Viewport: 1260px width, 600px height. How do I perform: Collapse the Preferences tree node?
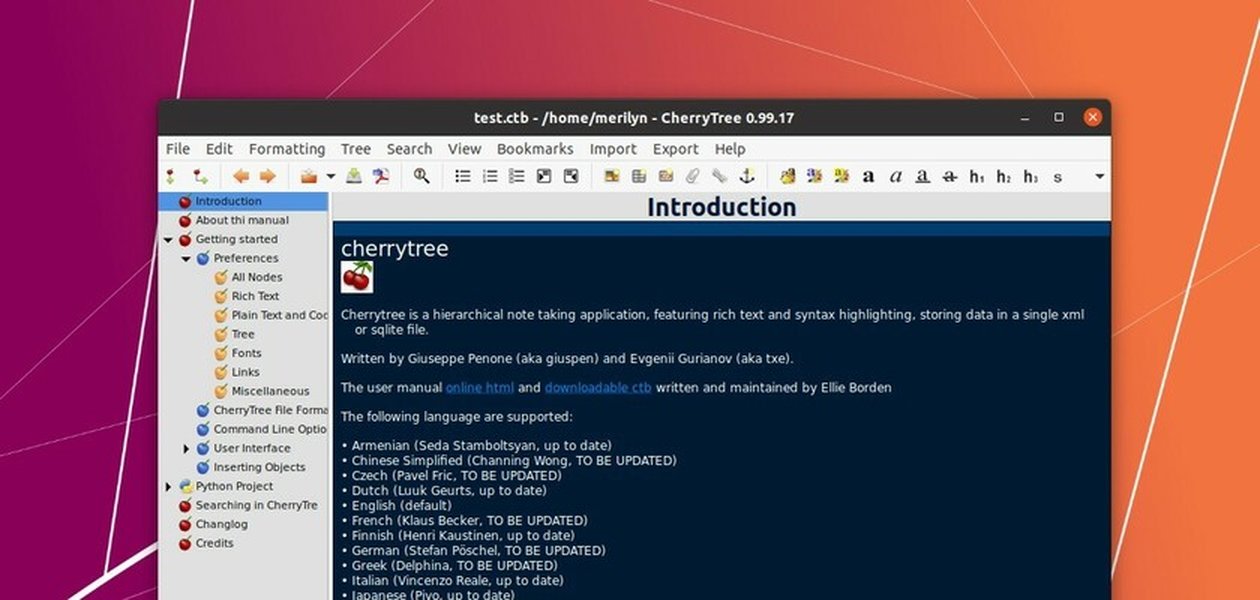click(186, 259)
